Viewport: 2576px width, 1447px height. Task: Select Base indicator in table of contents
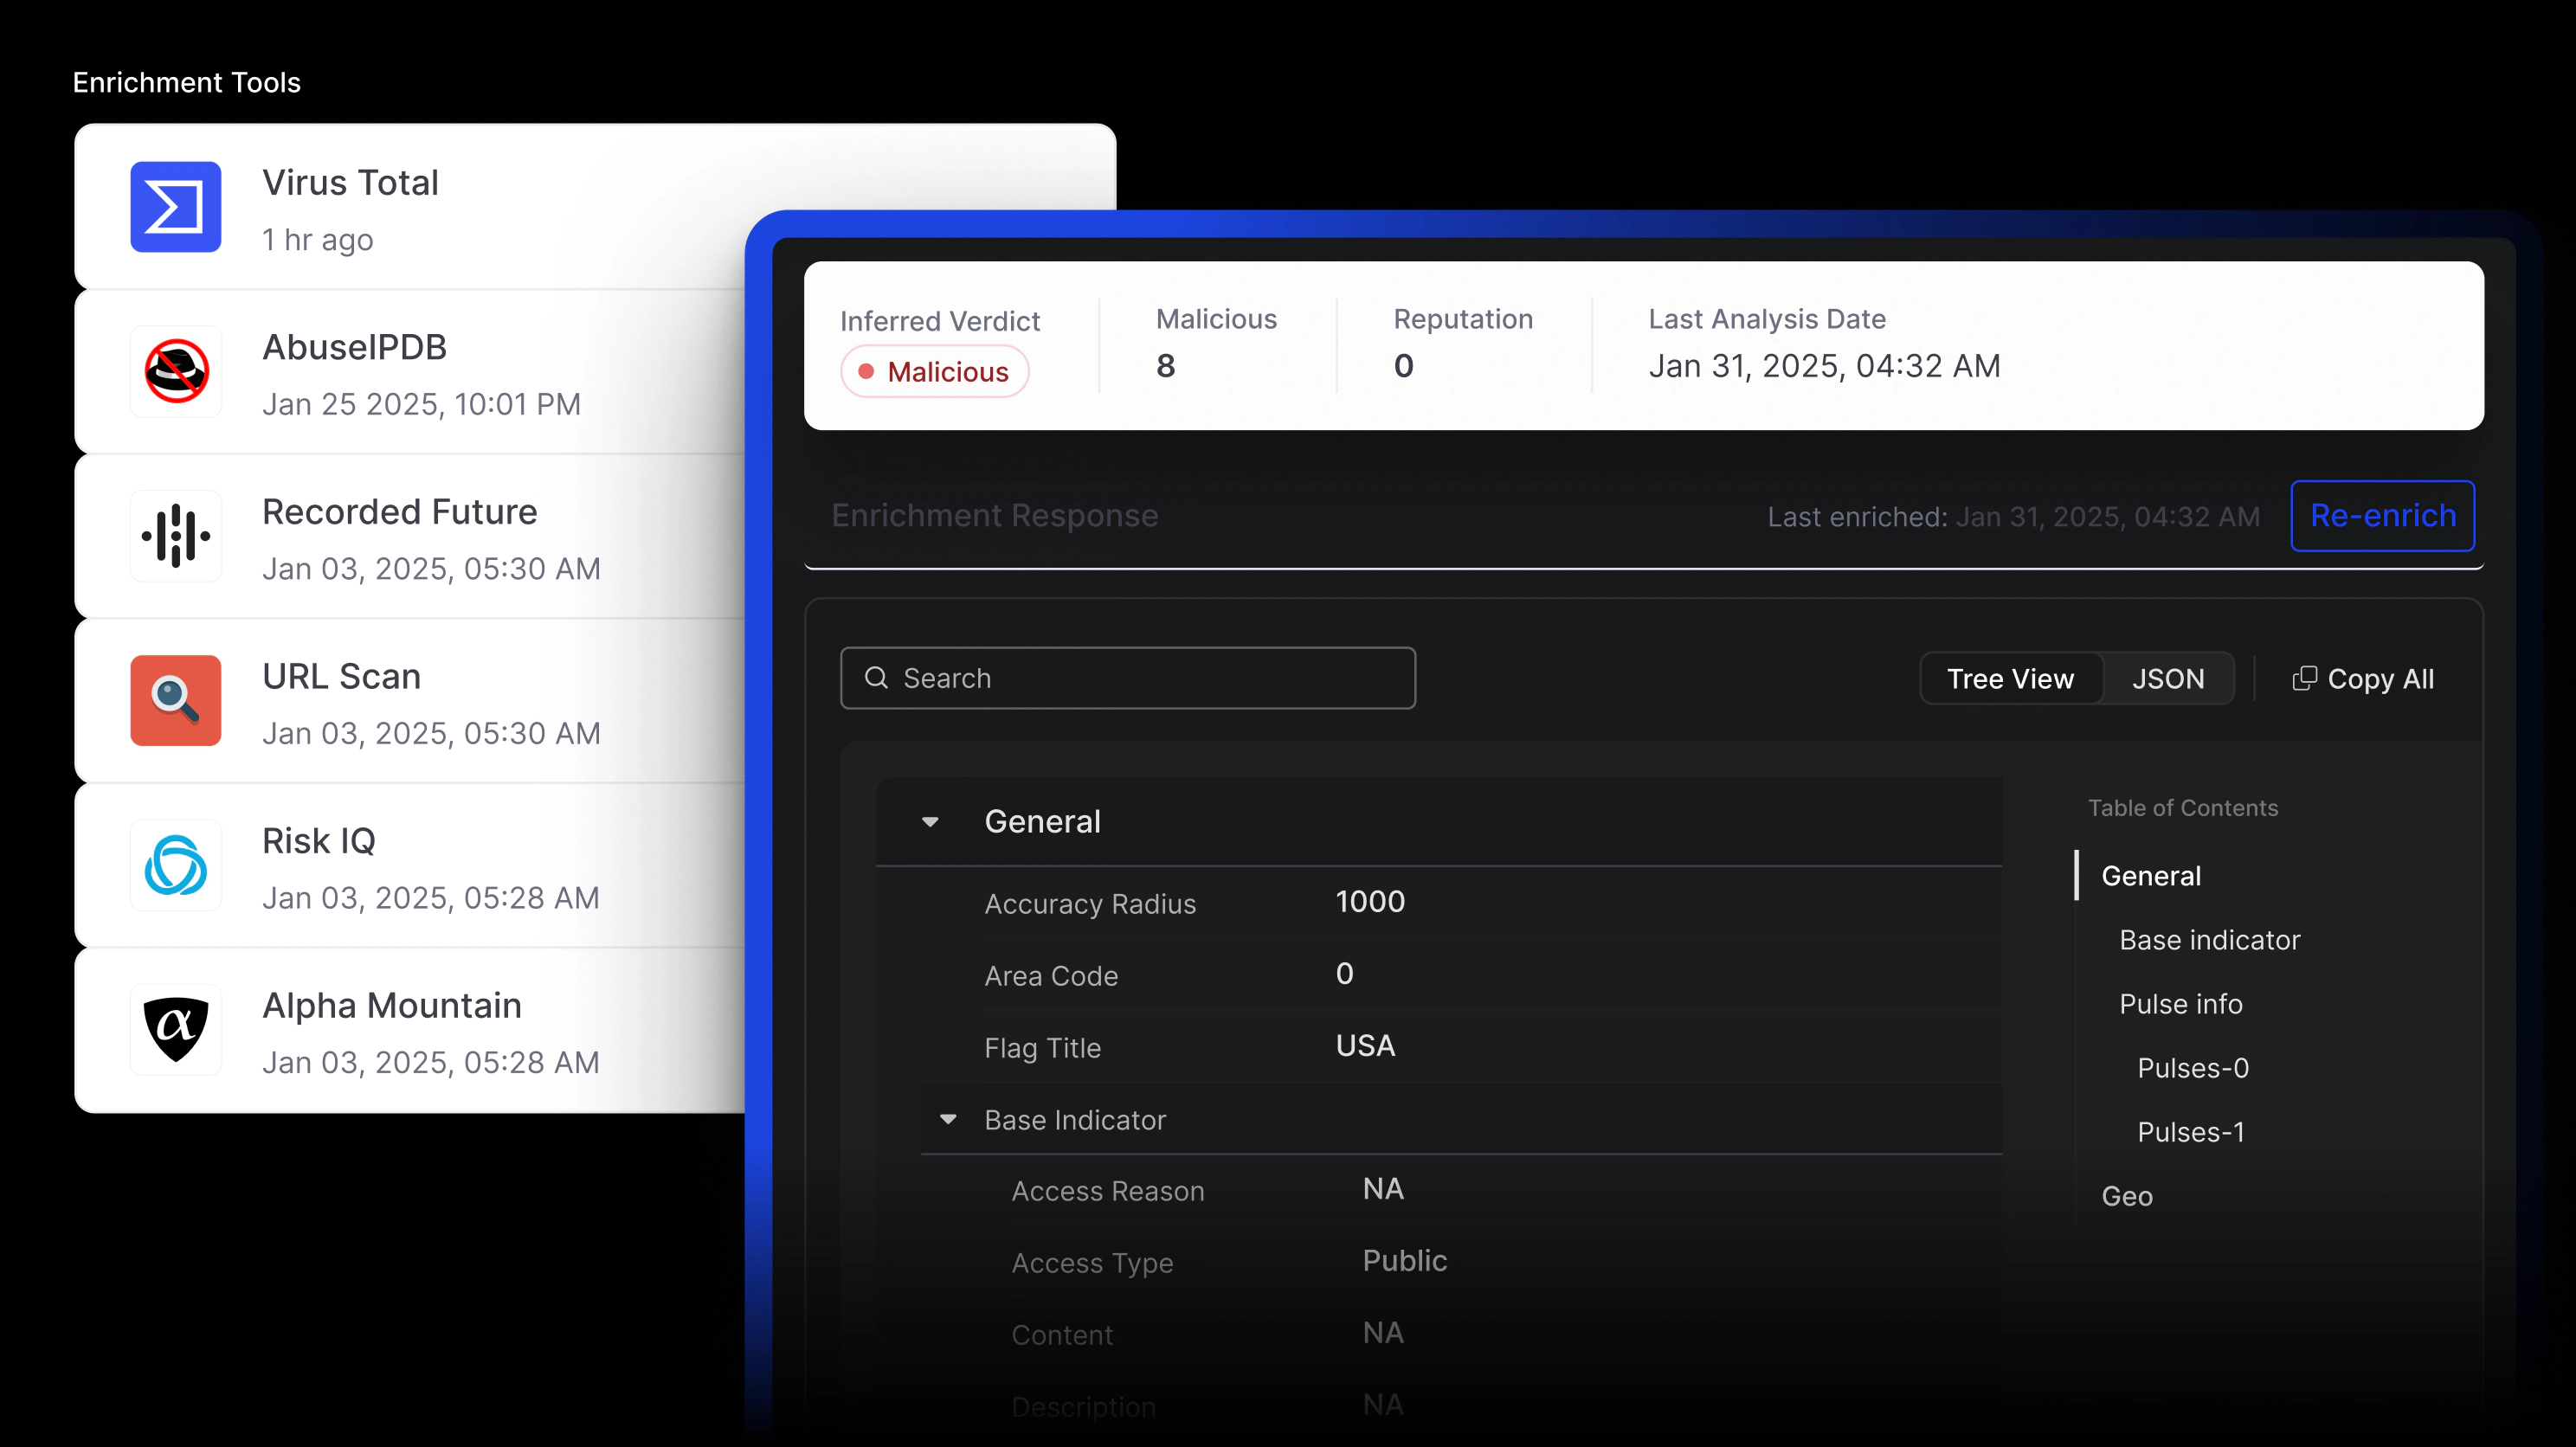point(2209,940)
